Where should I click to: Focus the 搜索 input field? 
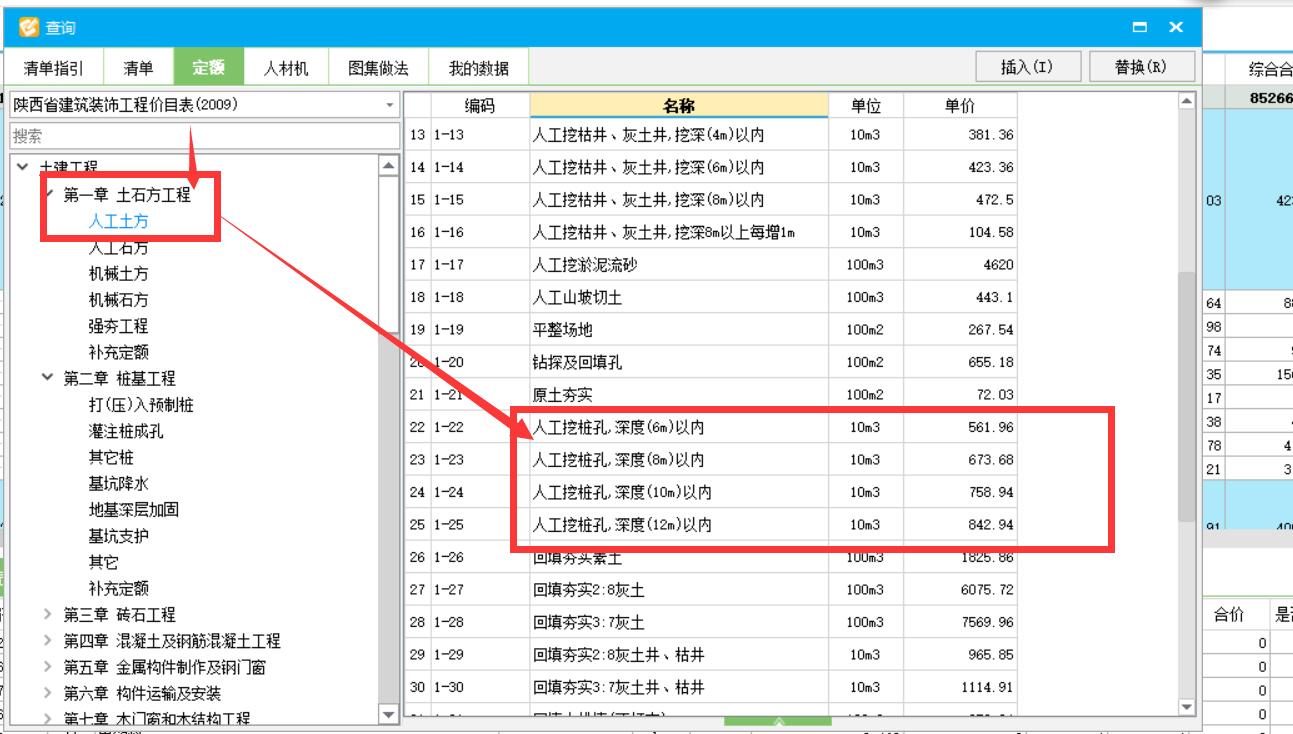205,136
